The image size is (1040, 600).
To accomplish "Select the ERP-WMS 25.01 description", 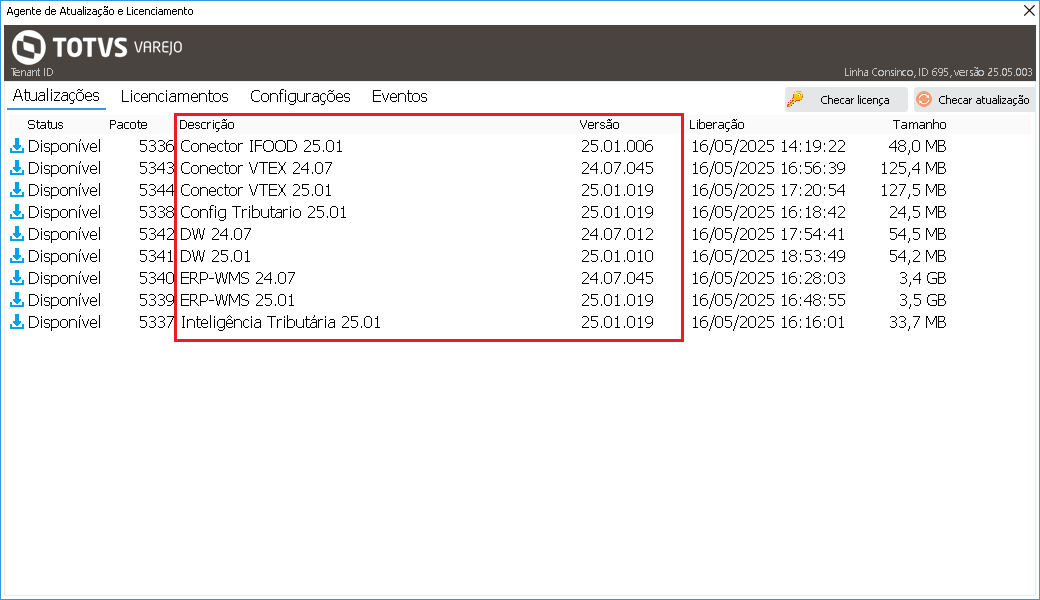I will [x=237, y=300].
